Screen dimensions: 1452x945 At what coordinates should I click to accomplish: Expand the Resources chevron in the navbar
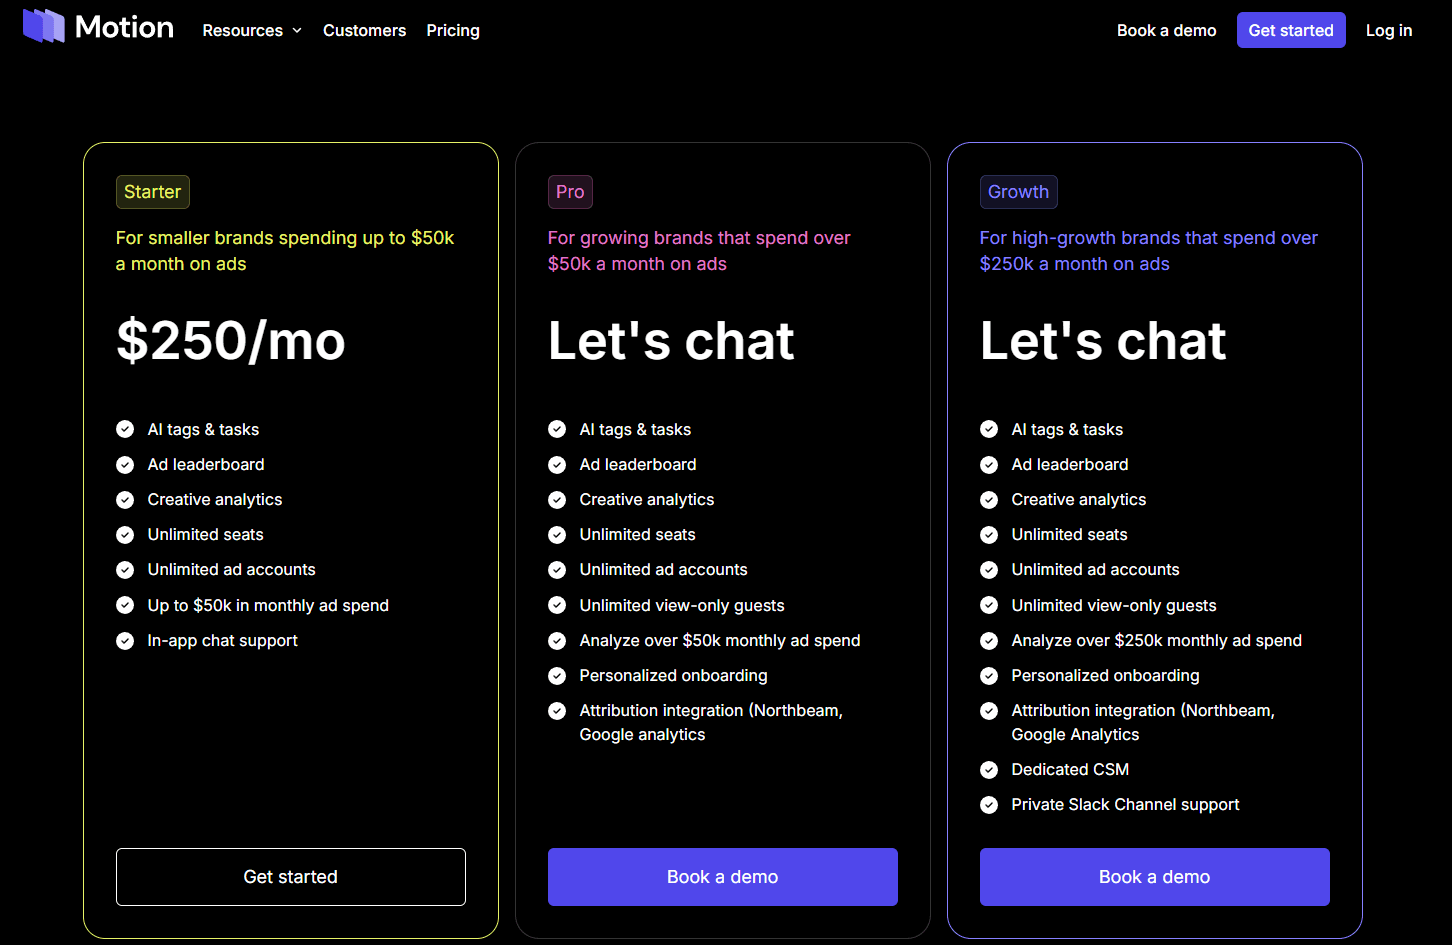point(297,30)
